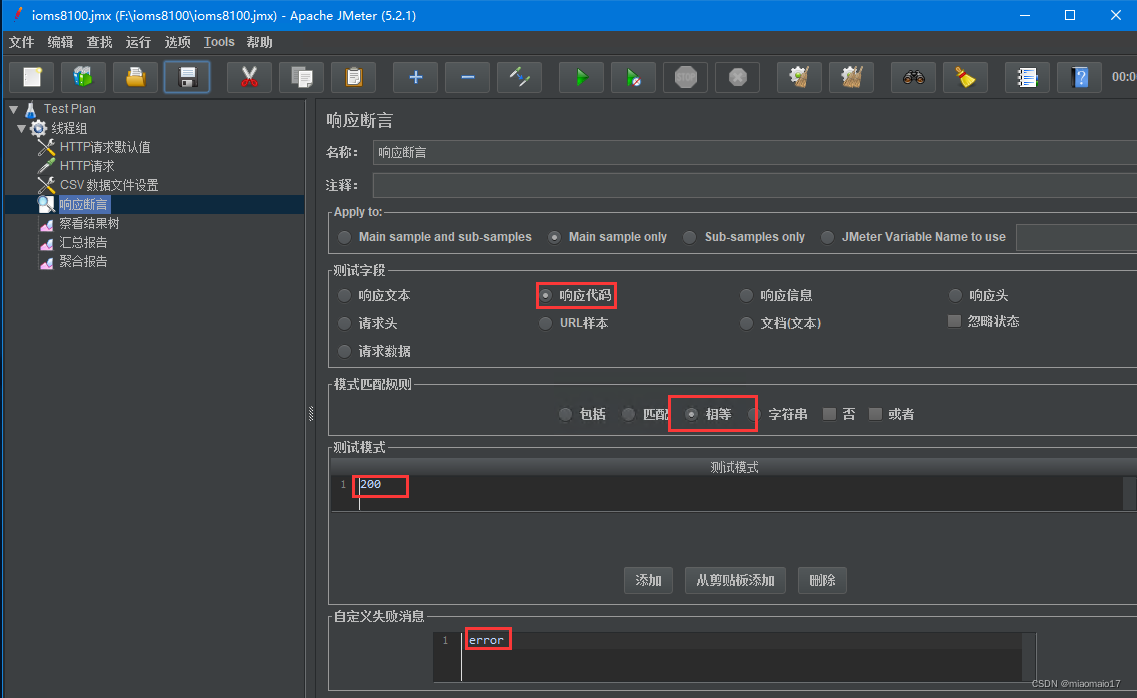Open the Tools menu
This screenshot has width=1137, height=698.
(219, 42)
